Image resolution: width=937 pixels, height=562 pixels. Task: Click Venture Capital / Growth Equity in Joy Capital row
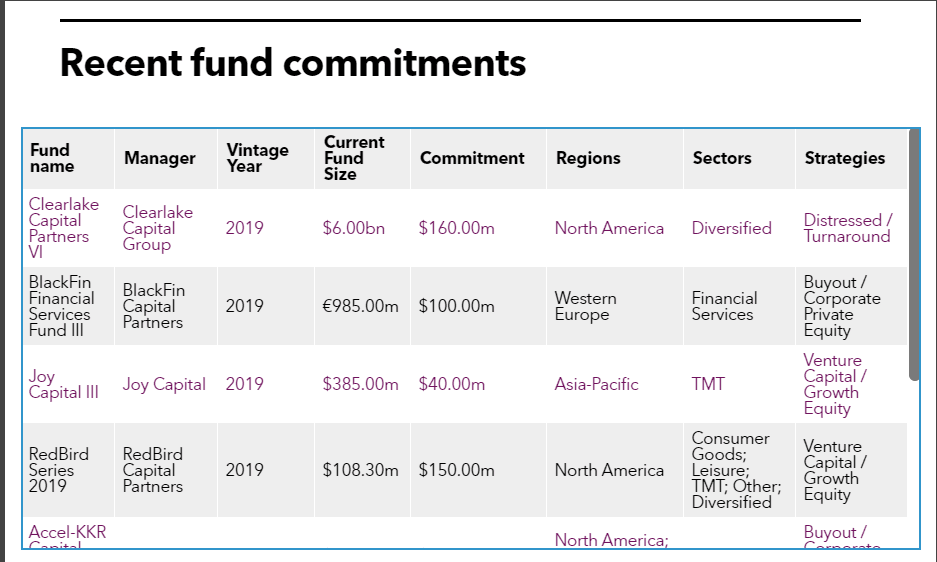click(835, 384)
